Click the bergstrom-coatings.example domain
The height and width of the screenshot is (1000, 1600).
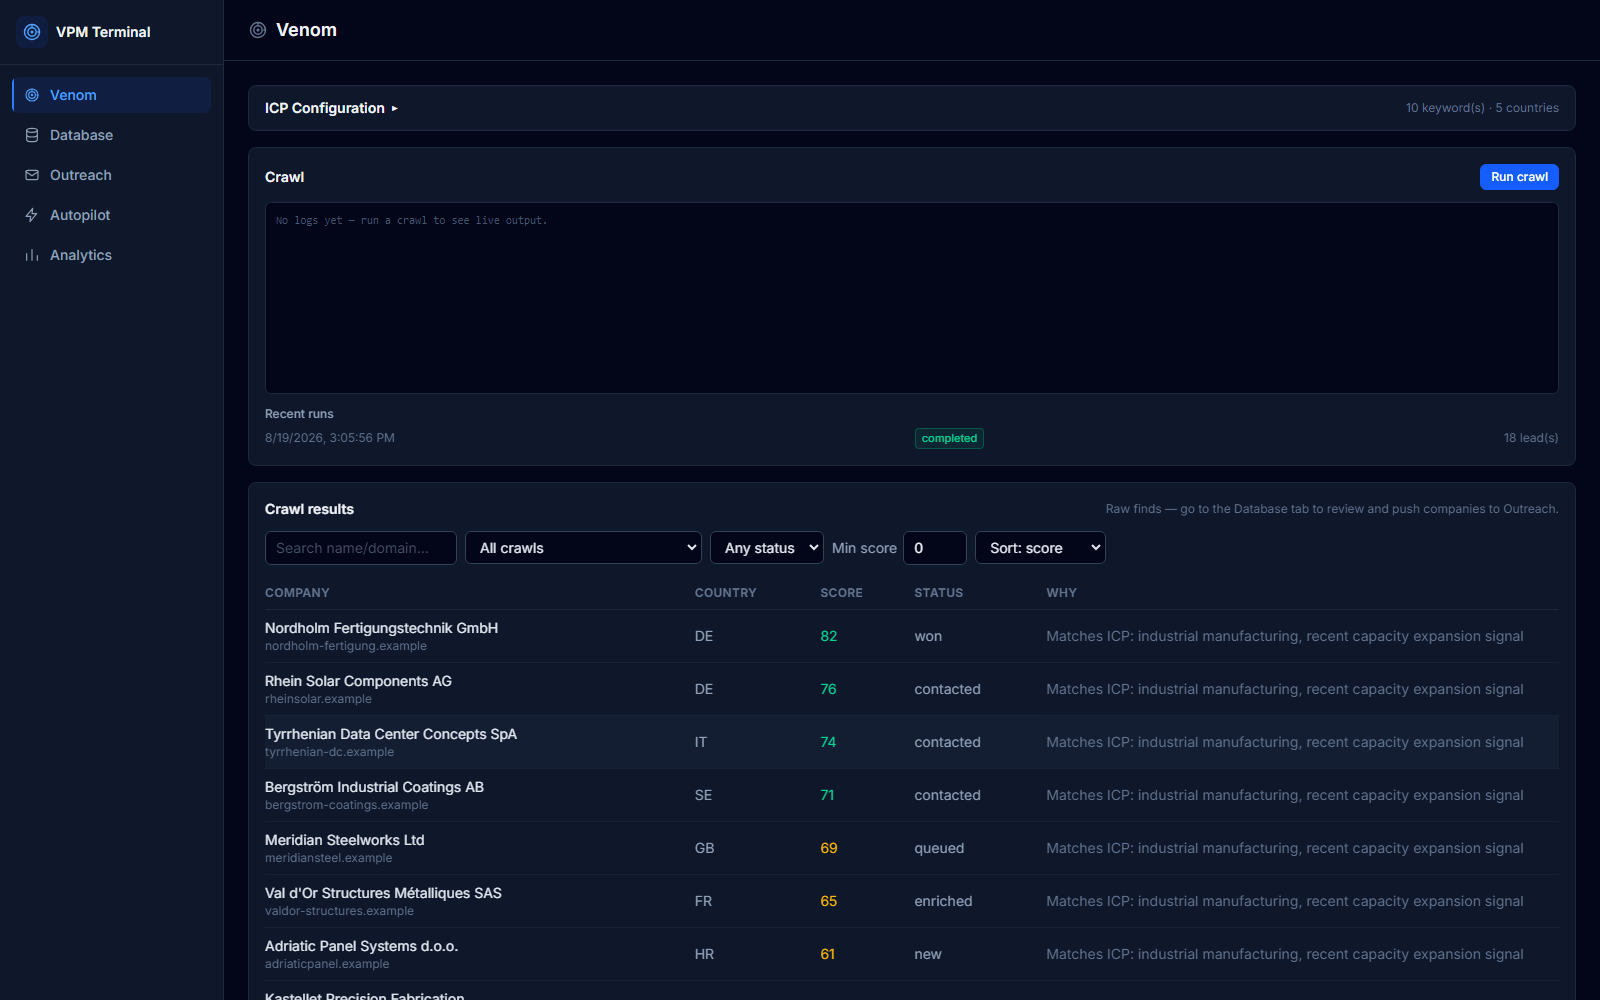point(346,805)
